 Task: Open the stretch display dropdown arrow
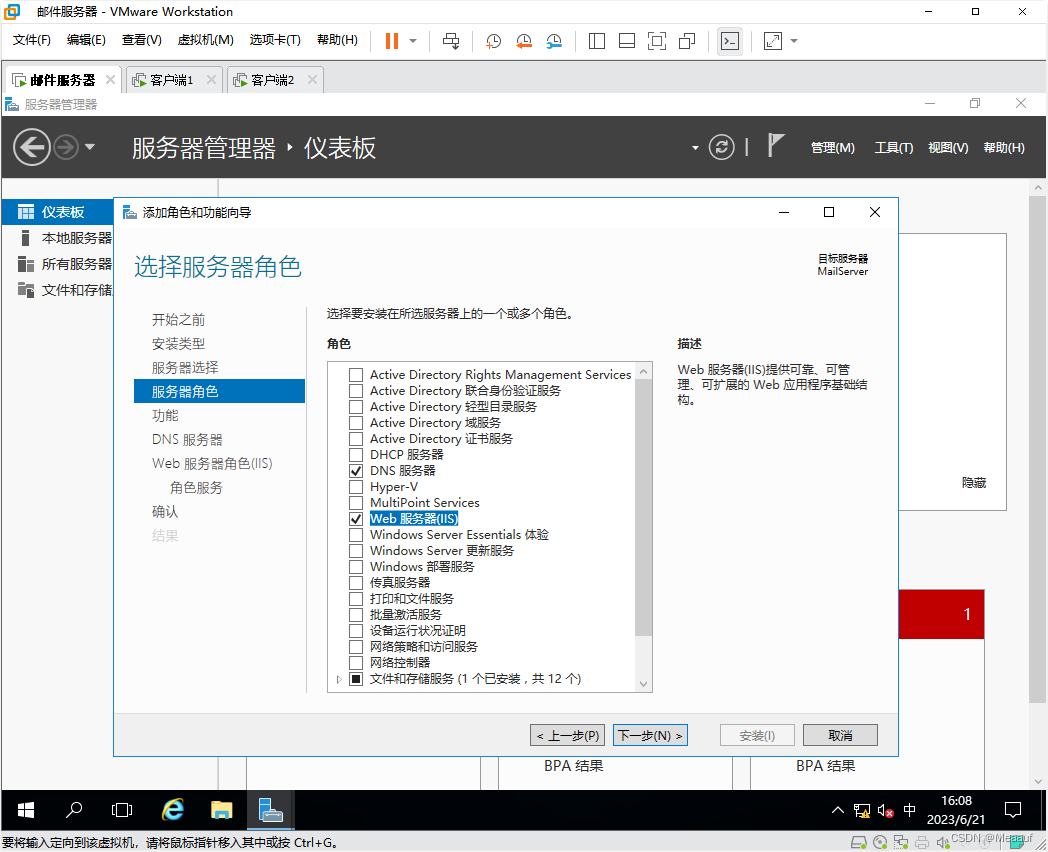[x=794, y=41]
